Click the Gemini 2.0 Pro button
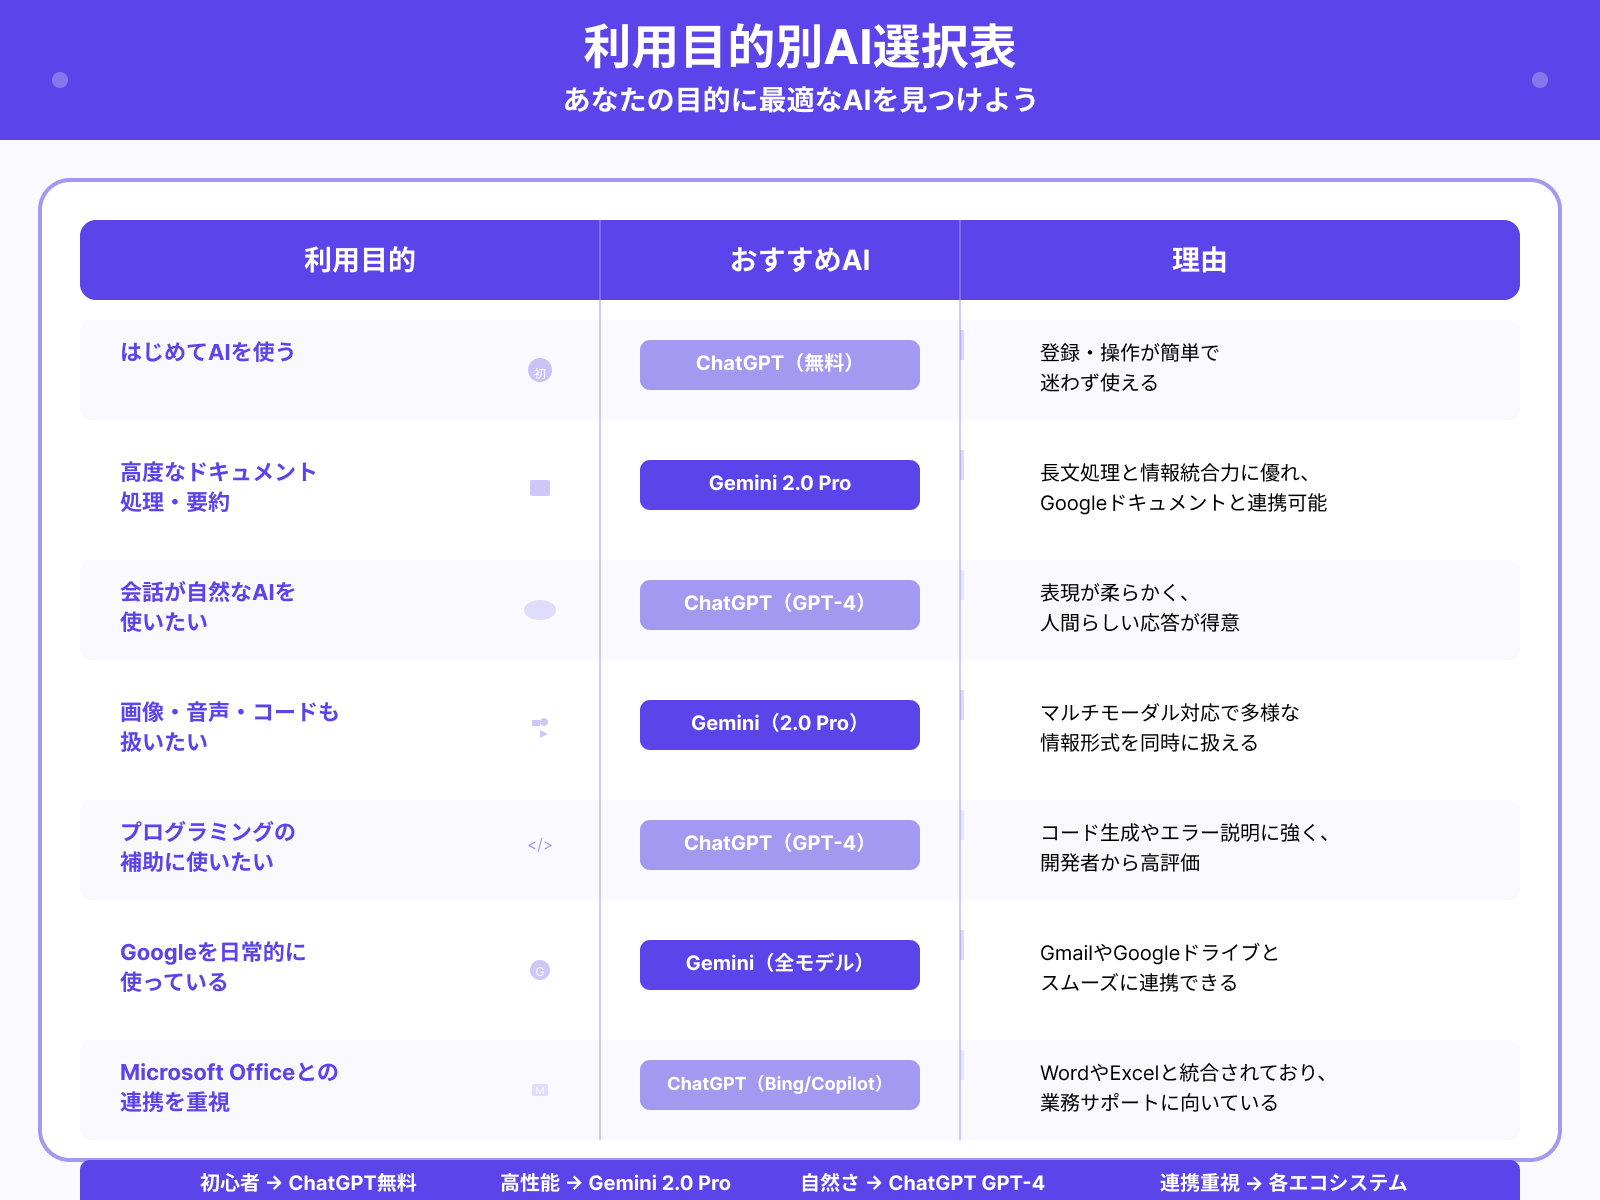 click(x=780, y=484)
